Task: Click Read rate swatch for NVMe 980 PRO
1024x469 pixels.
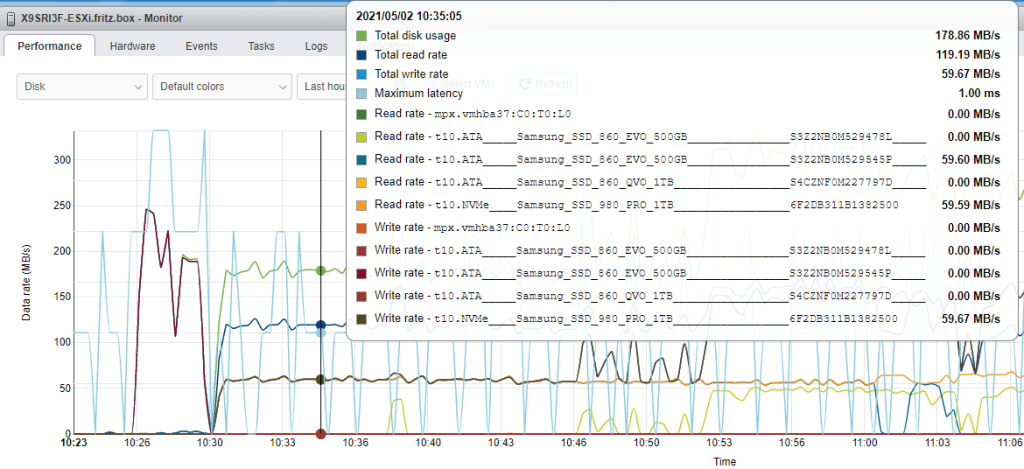Action: point(361,205)
